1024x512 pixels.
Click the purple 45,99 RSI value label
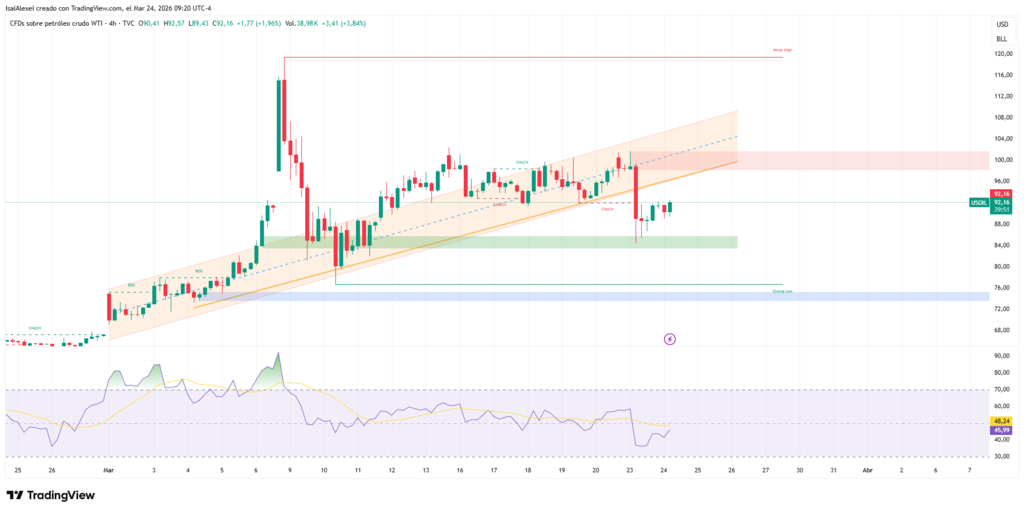coord(1001,430)
